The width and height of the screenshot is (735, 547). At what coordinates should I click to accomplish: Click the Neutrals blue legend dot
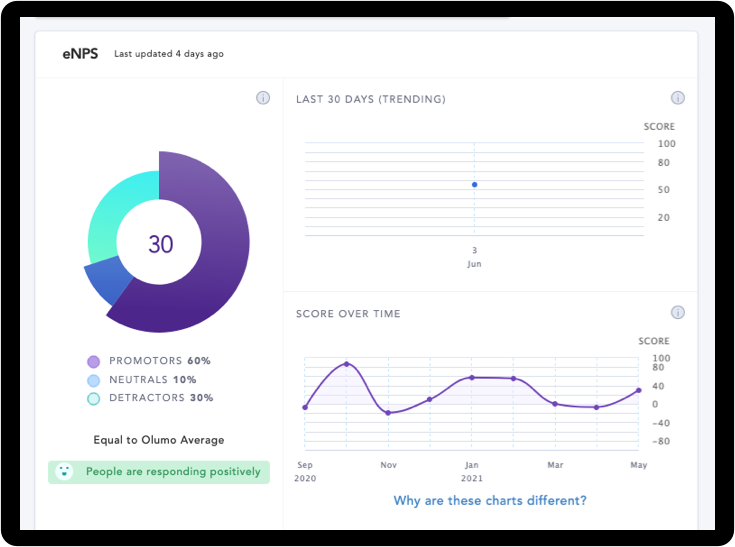pos(94,380)
